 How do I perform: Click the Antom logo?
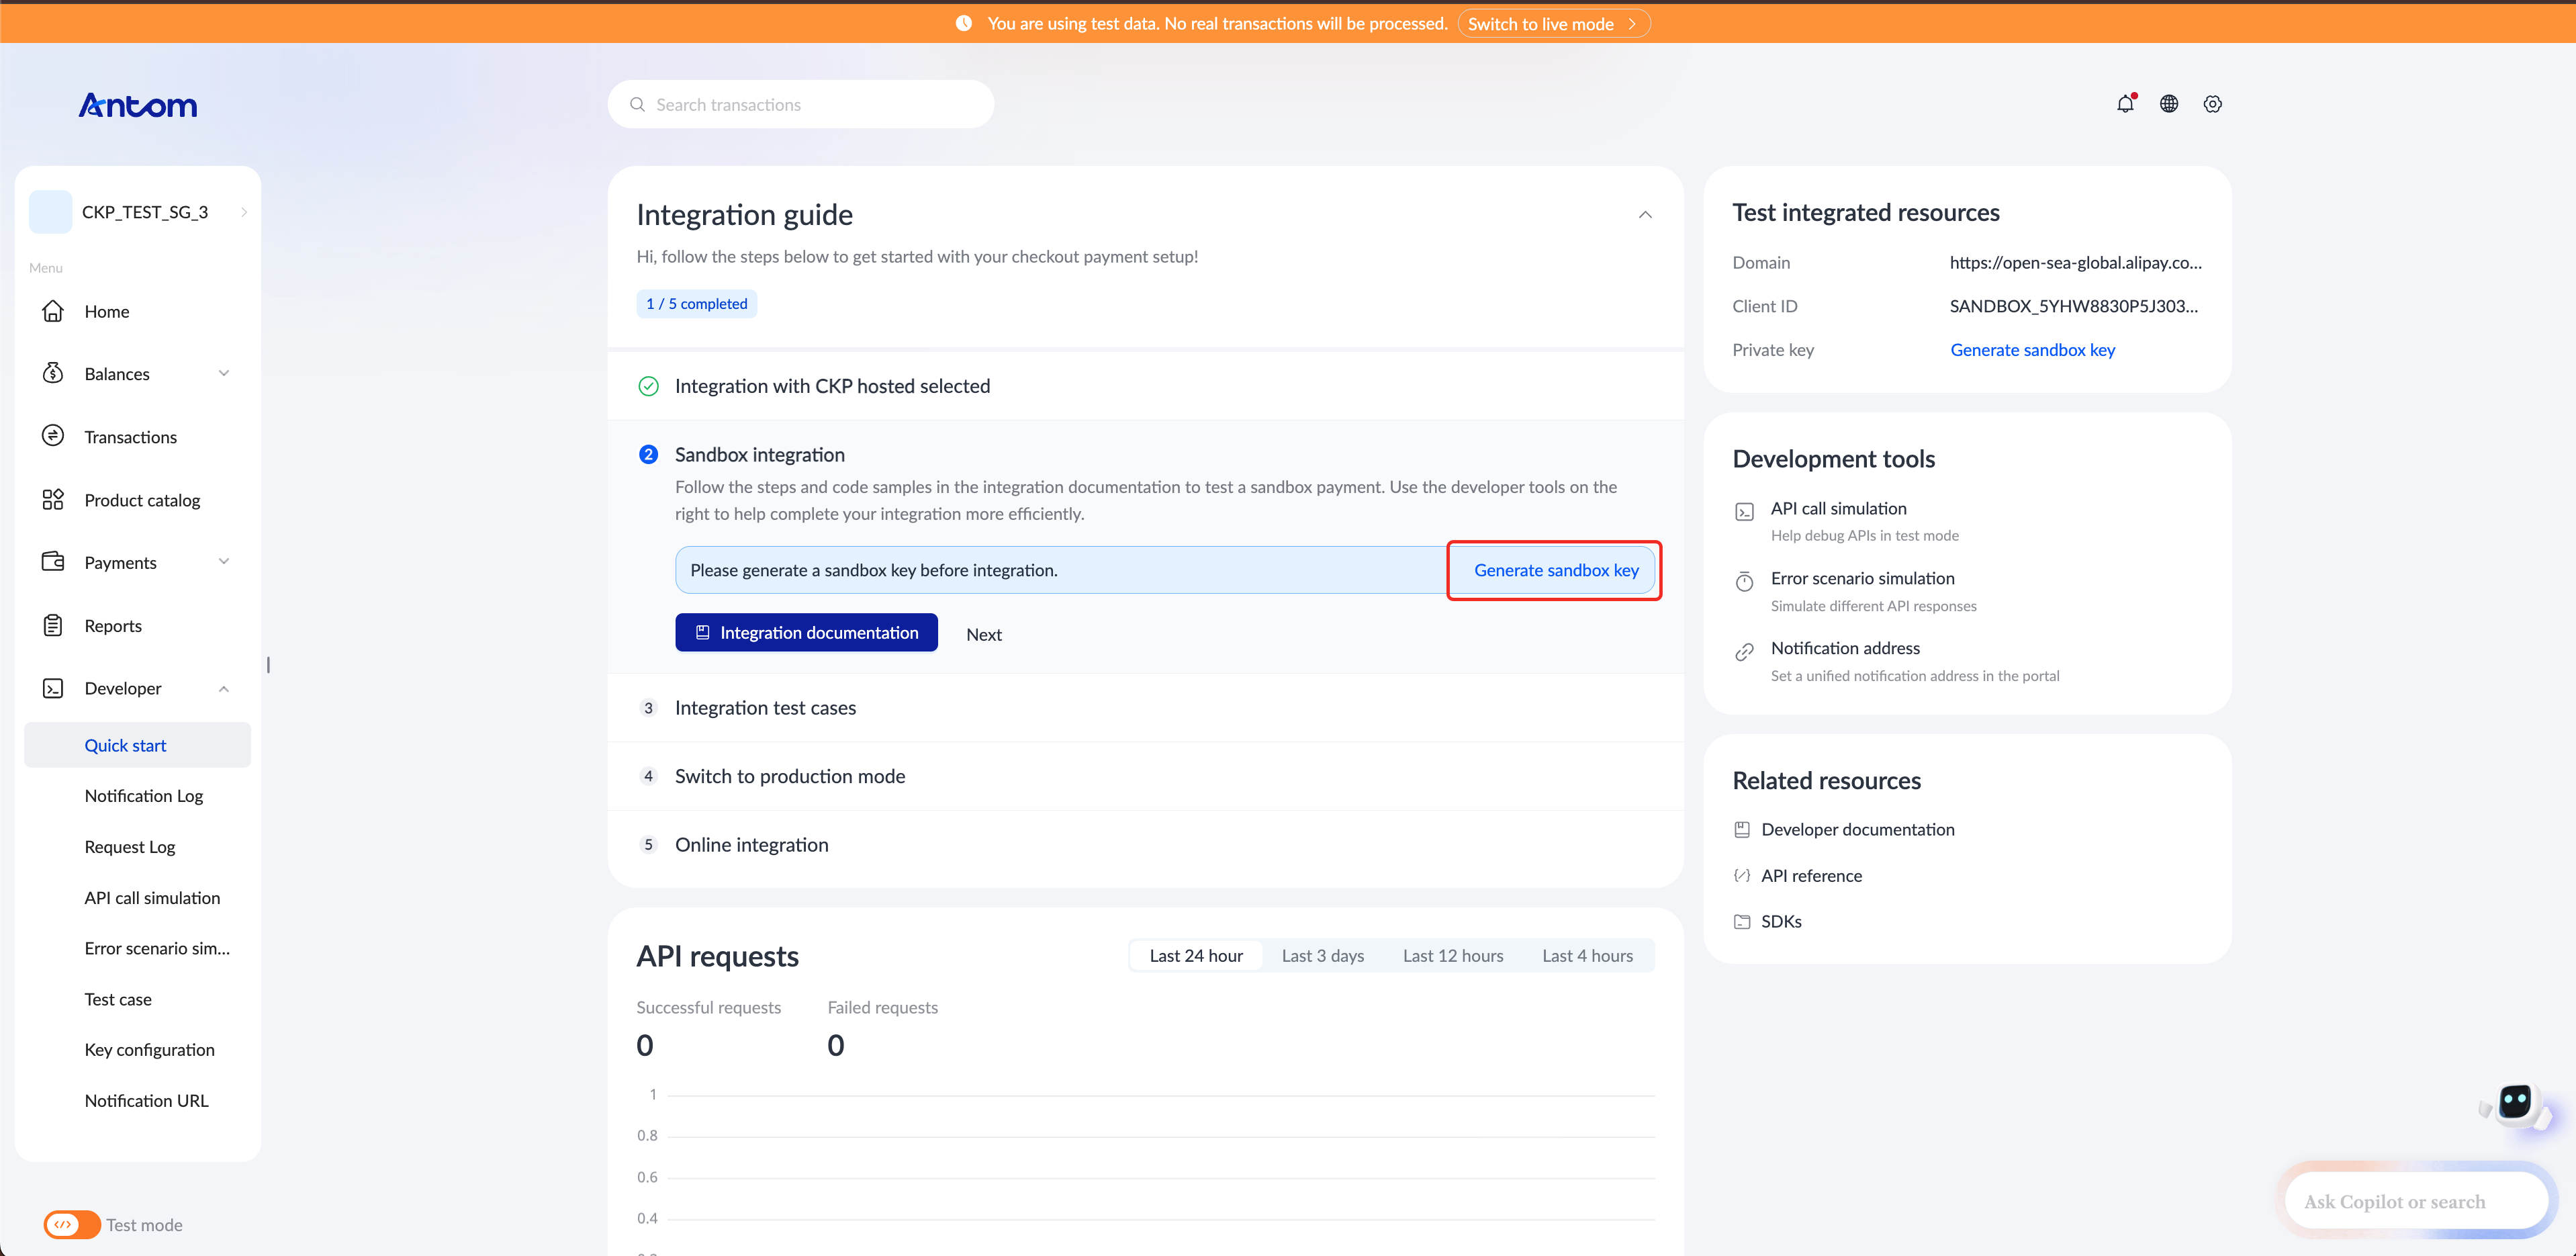[x=138, y=105]
